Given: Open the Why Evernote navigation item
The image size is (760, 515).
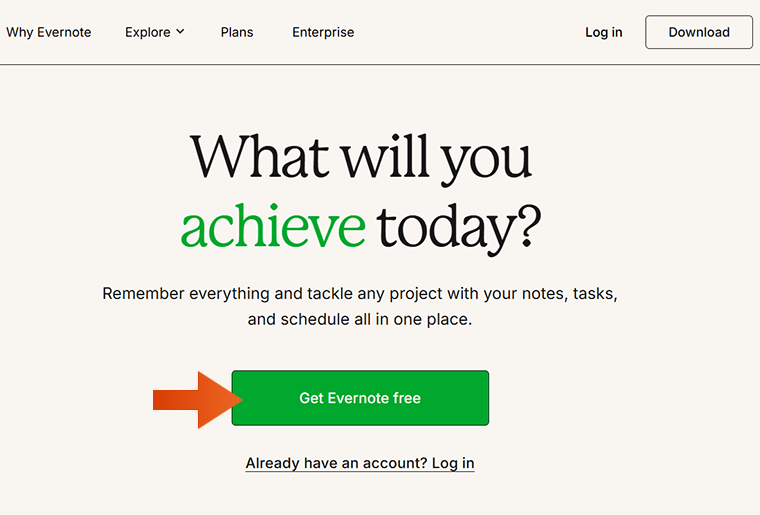Looking at the screenshot, I should click(48, 32).
